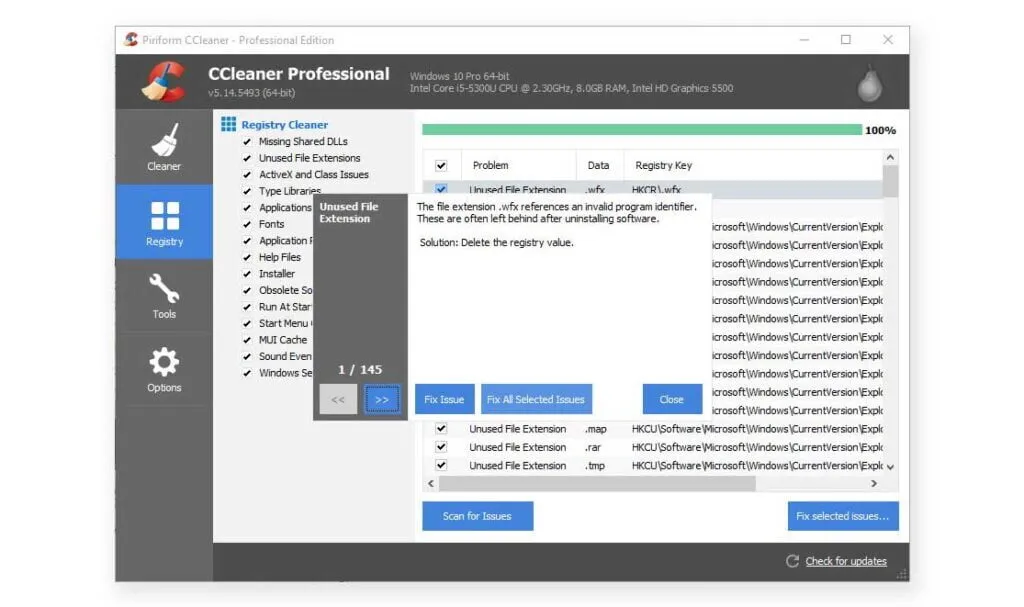Toggle the Applications checkbox
Image resolution: width=1024 pixels, height=607 pixels.
coord(247,208)
